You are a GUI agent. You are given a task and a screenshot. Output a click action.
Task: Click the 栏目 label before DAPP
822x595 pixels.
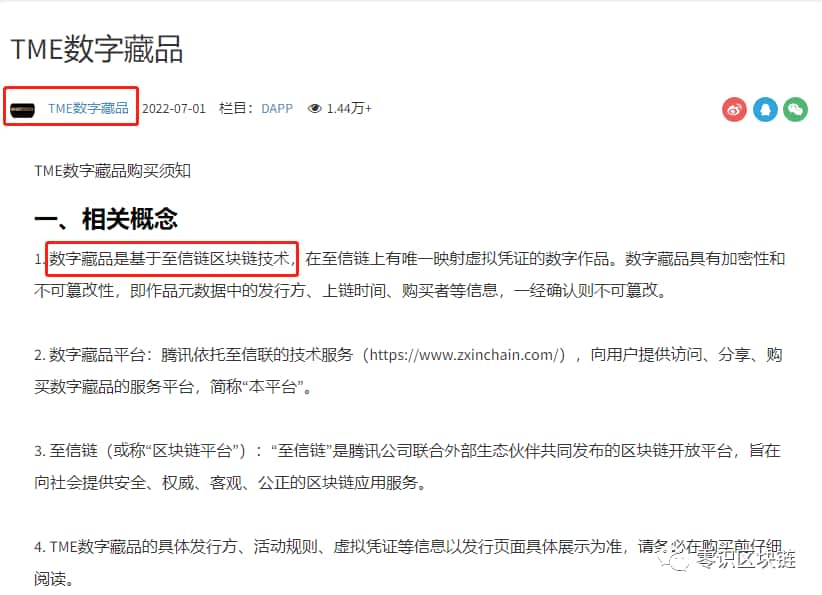(x=236, y=109)
